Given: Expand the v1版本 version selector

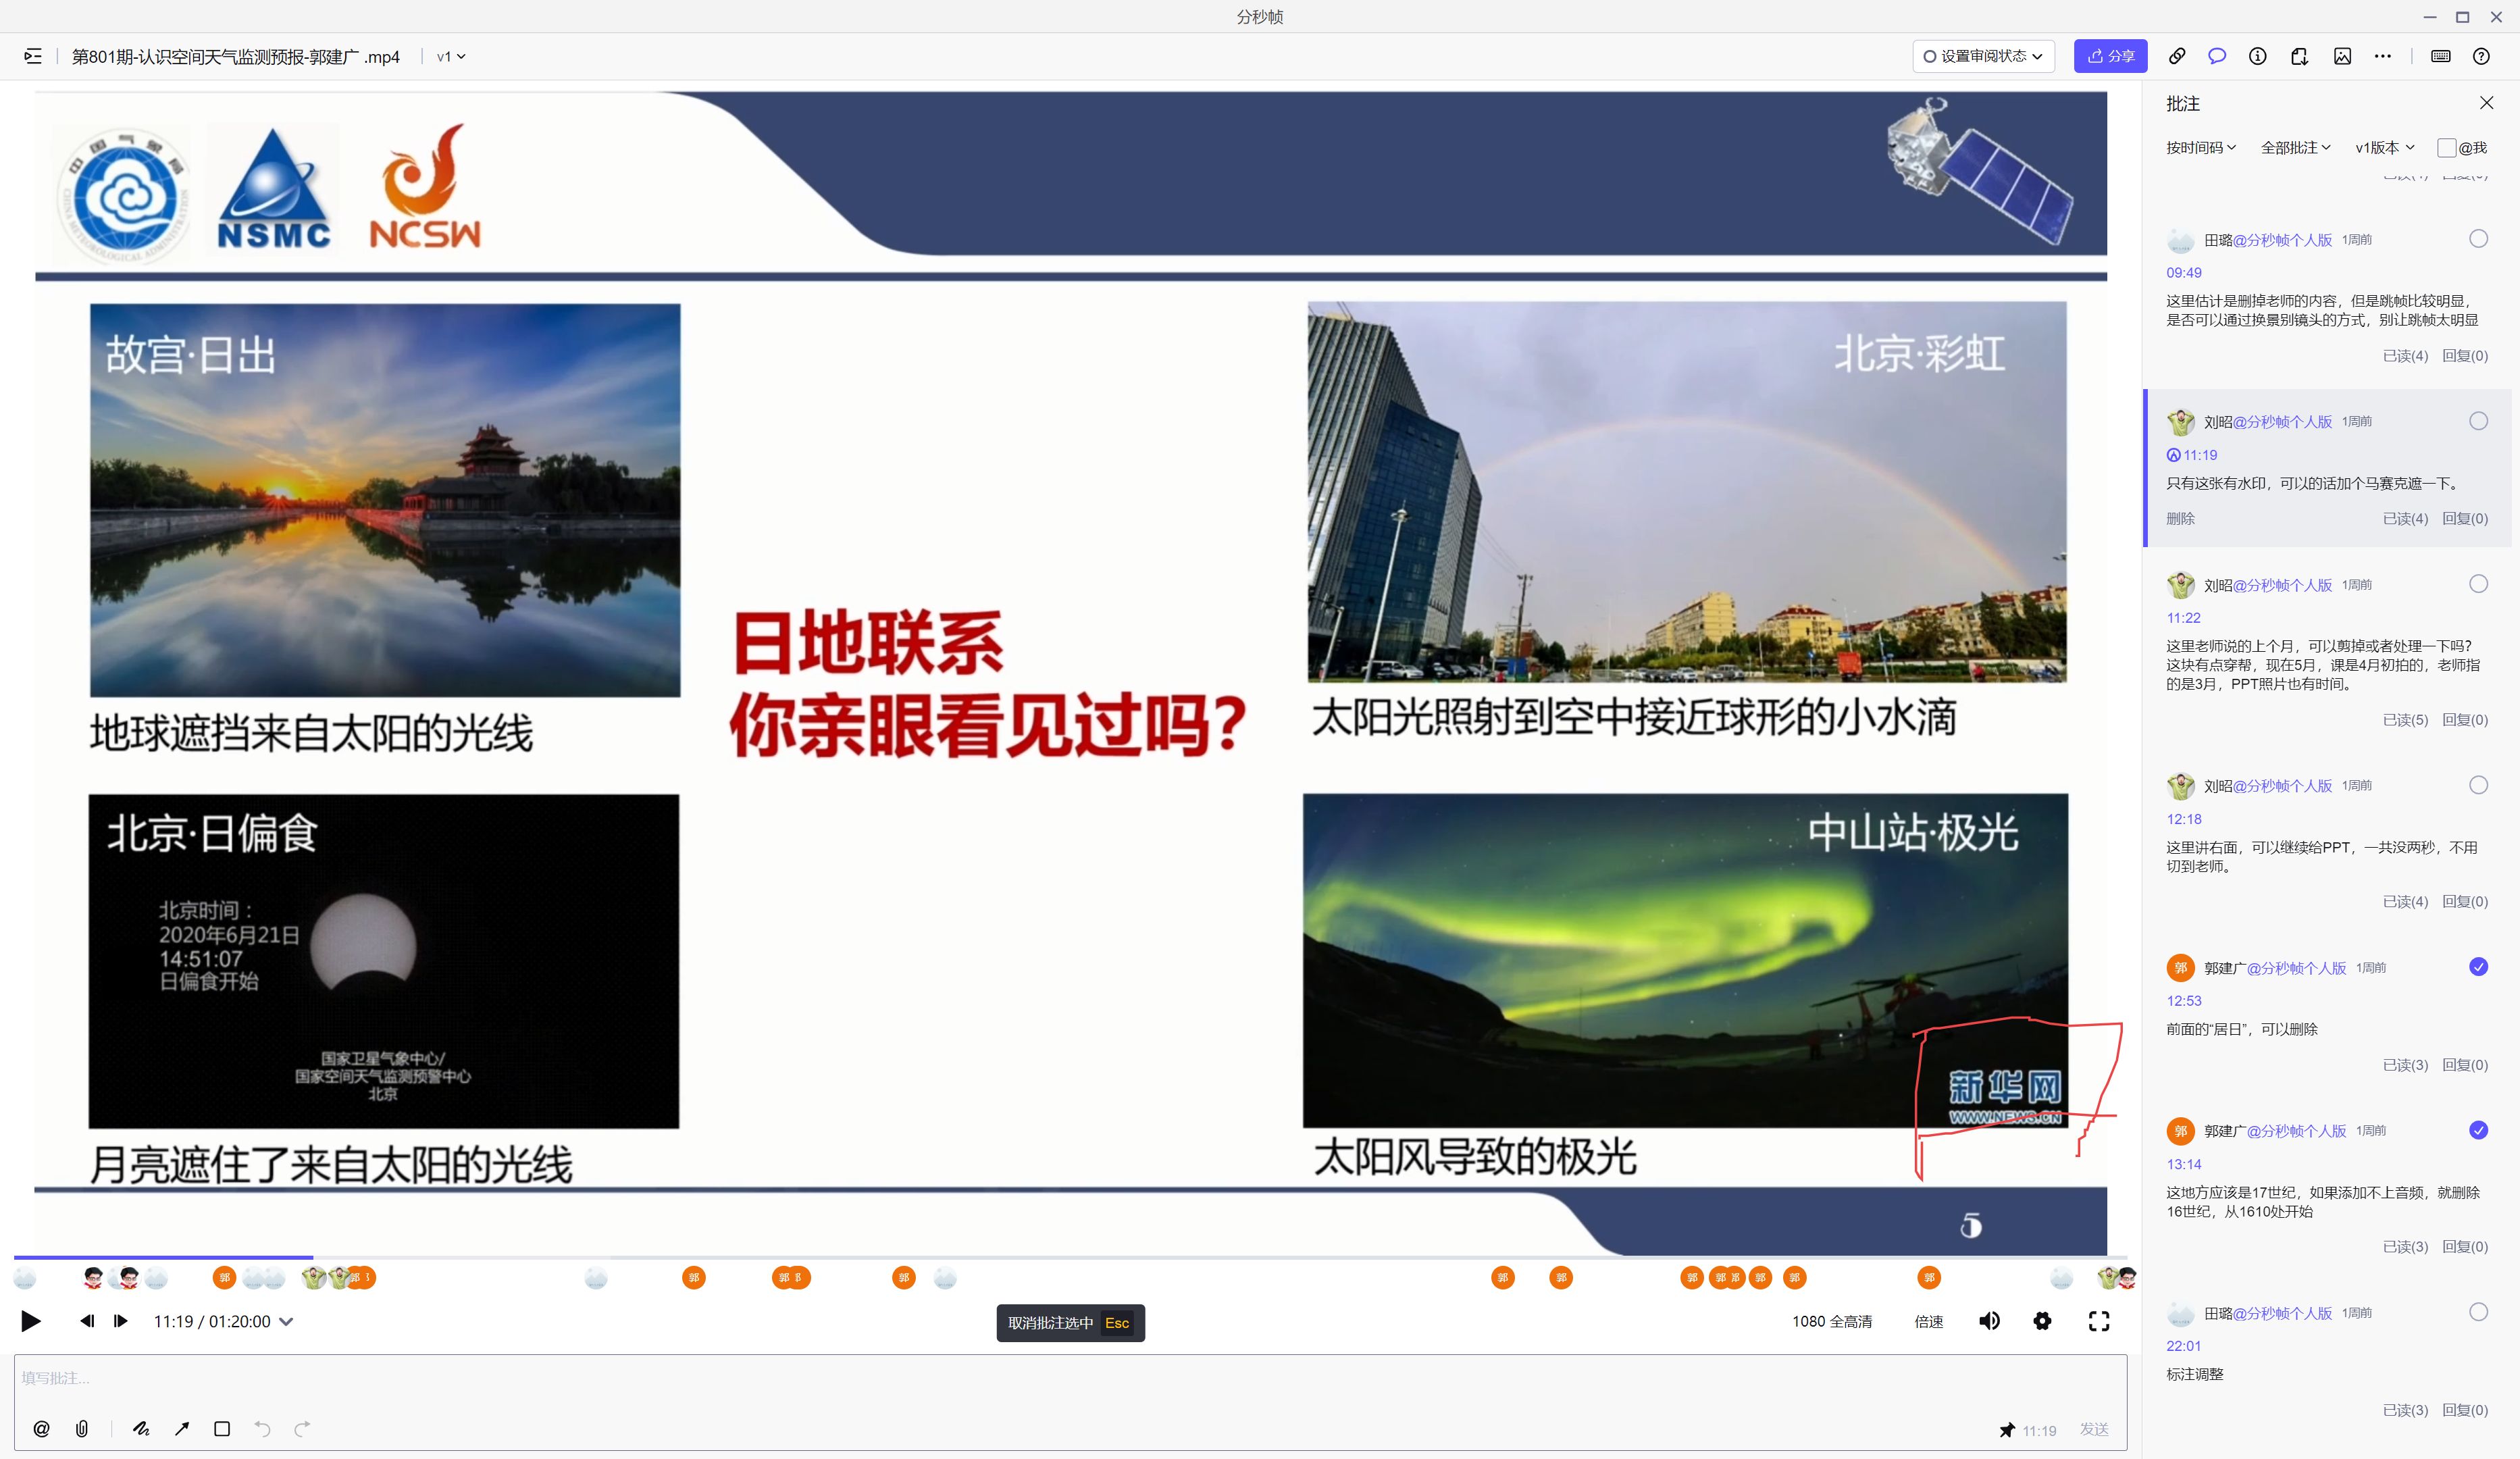Looking at the screenshot, I should click(2383, 147).
